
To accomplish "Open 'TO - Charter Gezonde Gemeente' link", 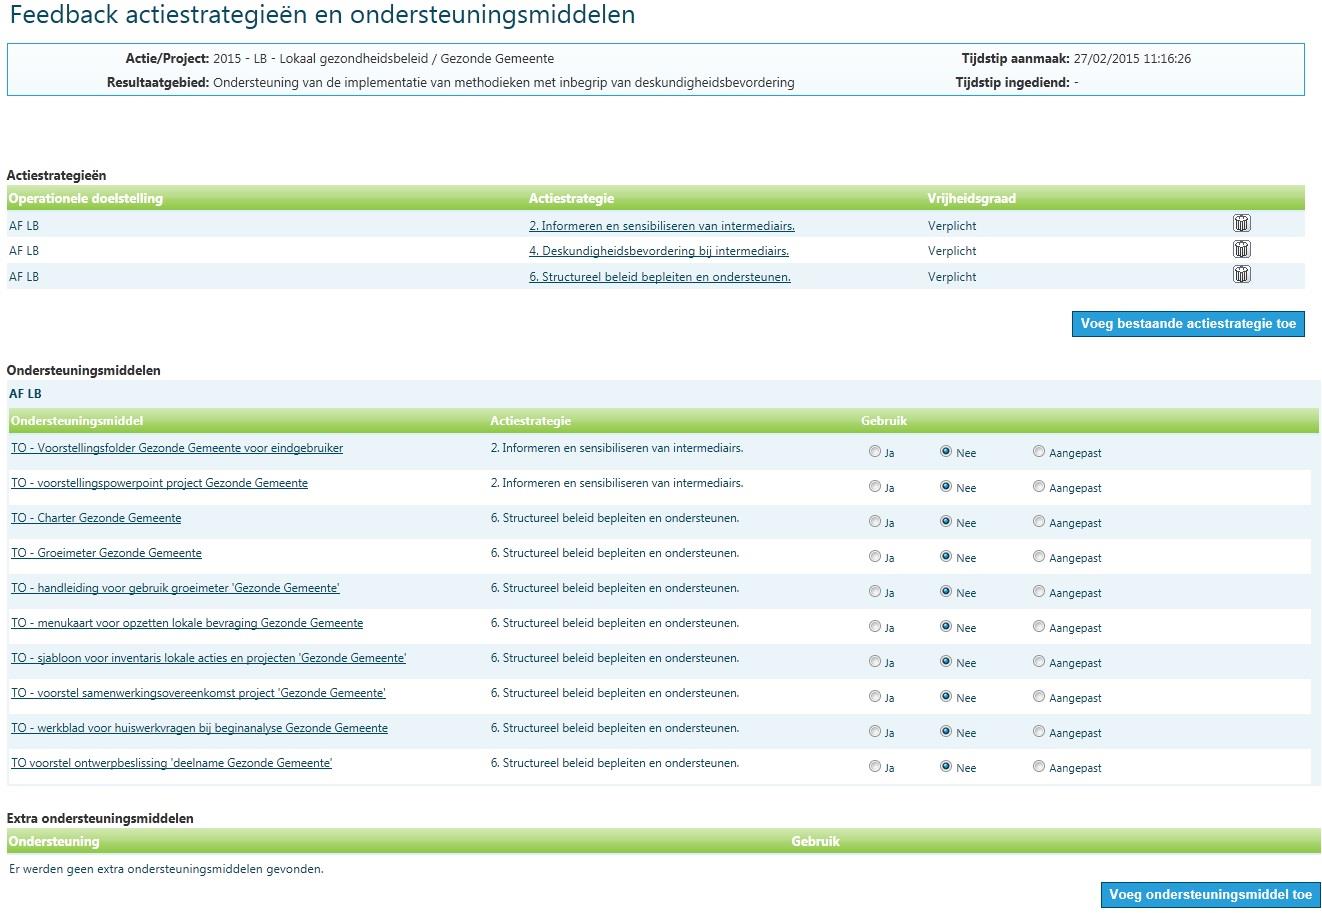I will tap(96, 518).
